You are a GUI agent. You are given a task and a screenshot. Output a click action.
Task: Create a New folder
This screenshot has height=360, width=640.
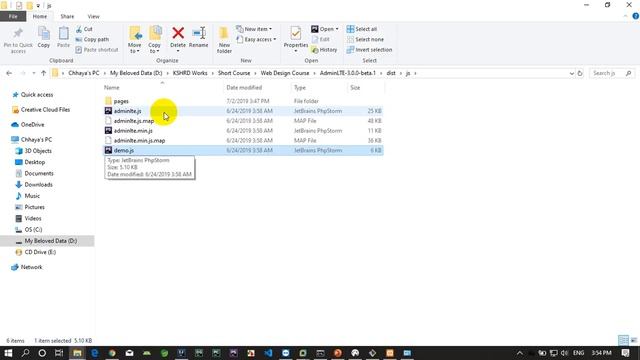tap(224, 40)
